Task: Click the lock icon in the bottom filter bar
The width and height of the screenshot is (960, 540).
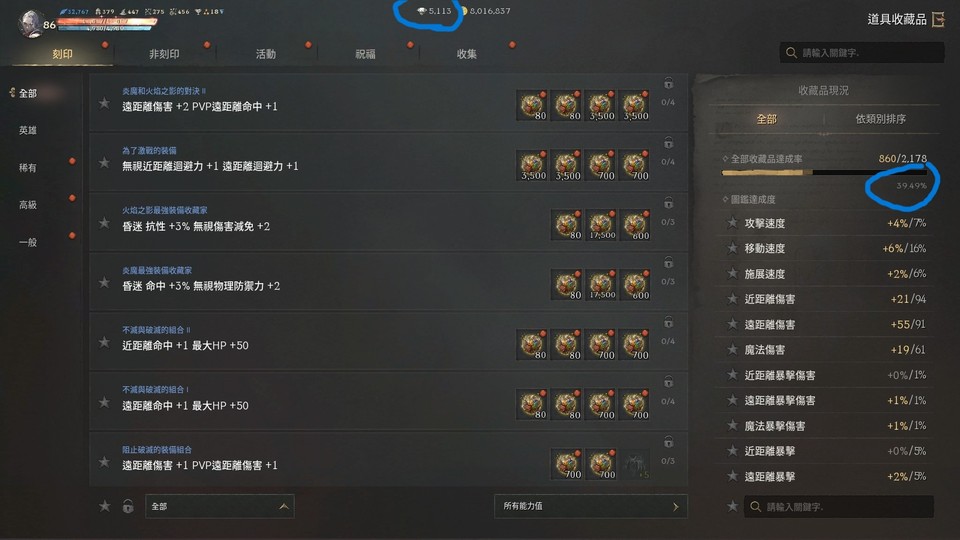Action: (128, 506)
